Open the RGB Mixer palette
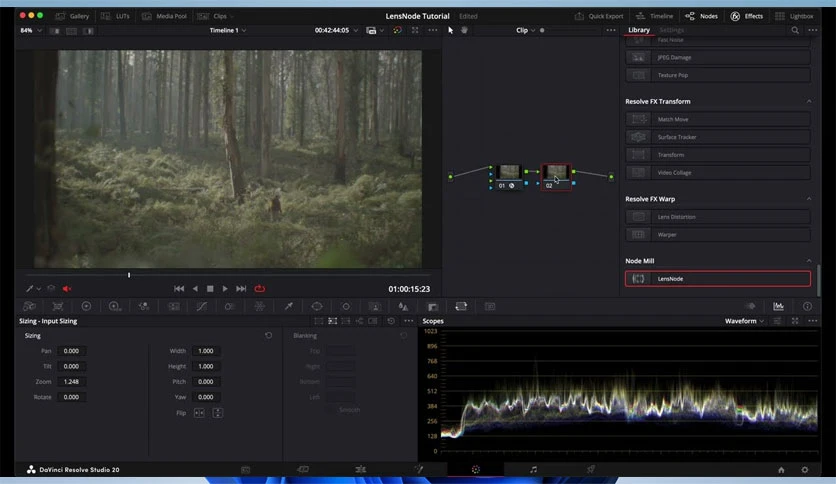Viewport: 836px width, 484px height. pos(143,306)
